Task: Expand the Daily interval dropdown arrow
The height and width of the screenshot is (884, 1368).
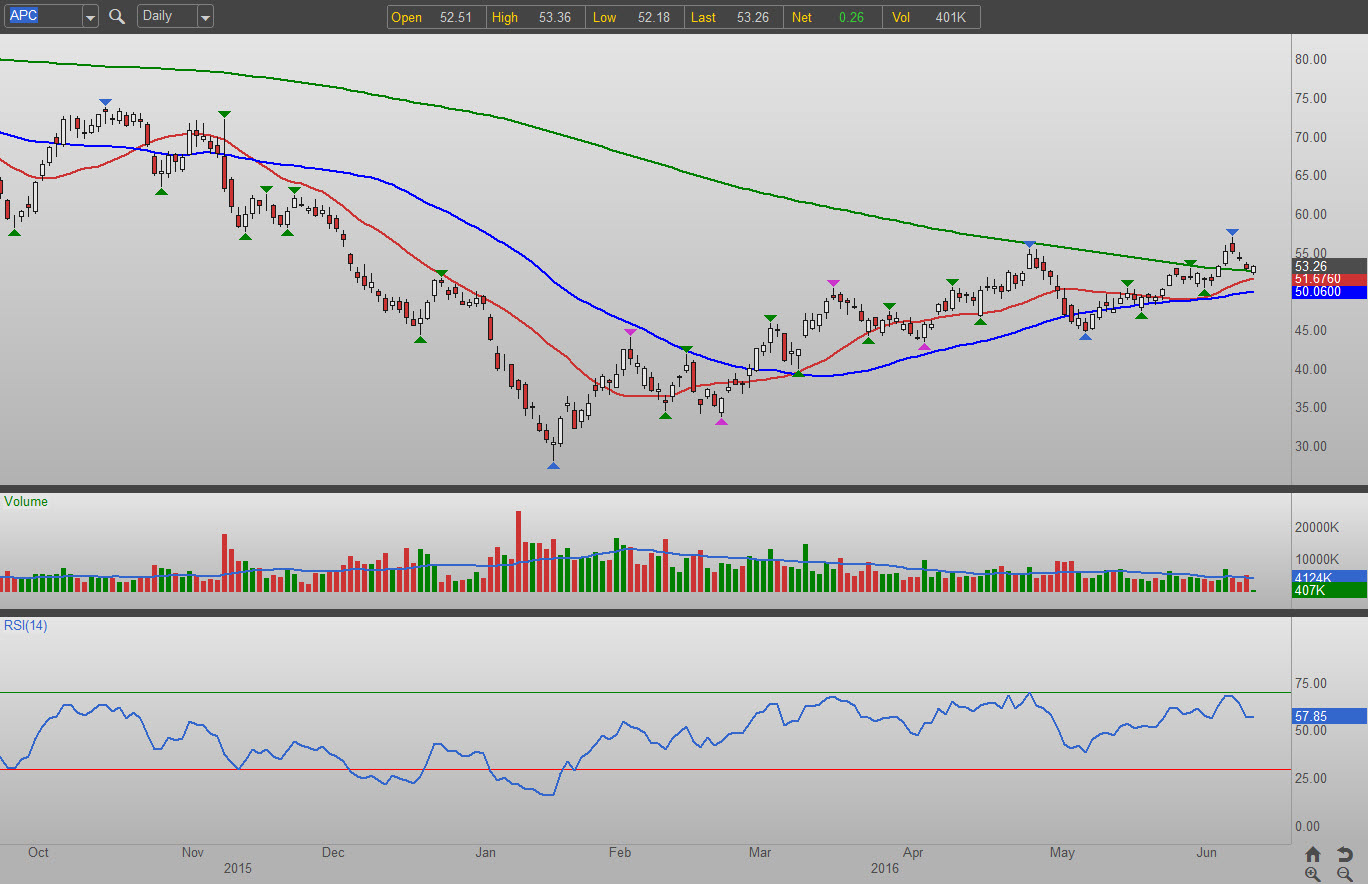Action: click(205, 17)
